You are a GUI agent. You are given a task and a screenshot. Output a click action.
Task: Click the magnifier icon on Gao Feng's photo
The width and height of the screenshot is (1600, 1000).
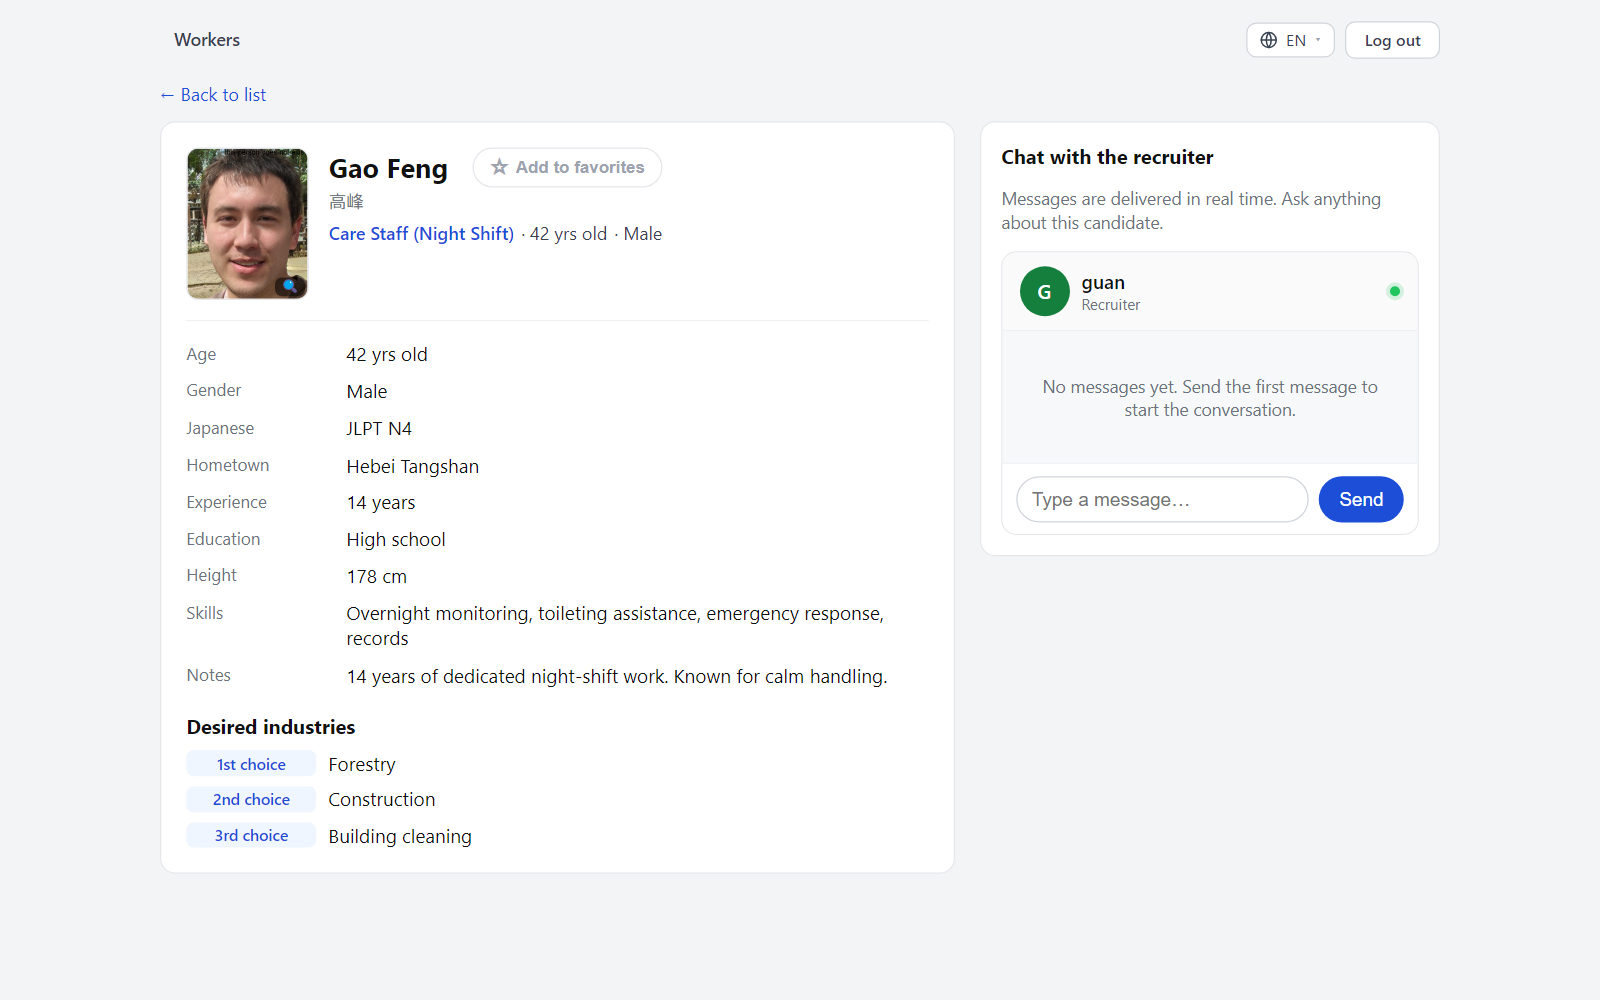click(290, 285)
